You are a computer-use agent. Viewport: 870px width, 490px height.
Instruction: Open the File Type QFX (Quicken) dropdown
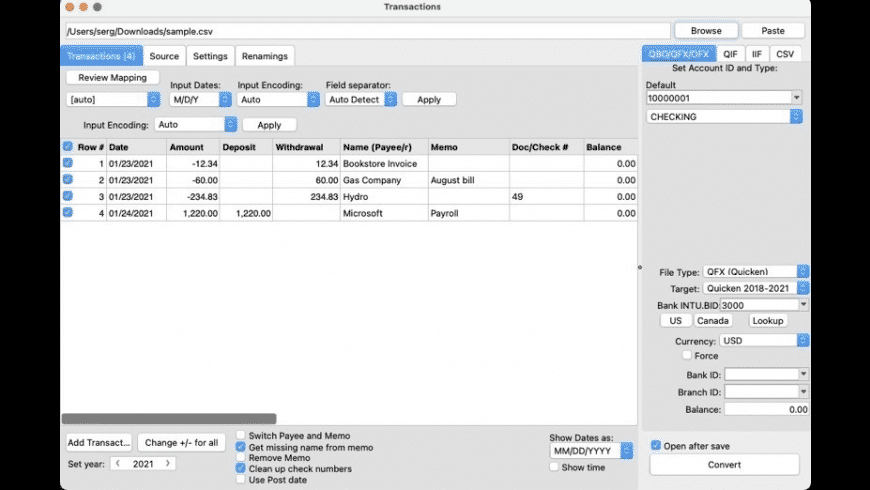[756, 271]
